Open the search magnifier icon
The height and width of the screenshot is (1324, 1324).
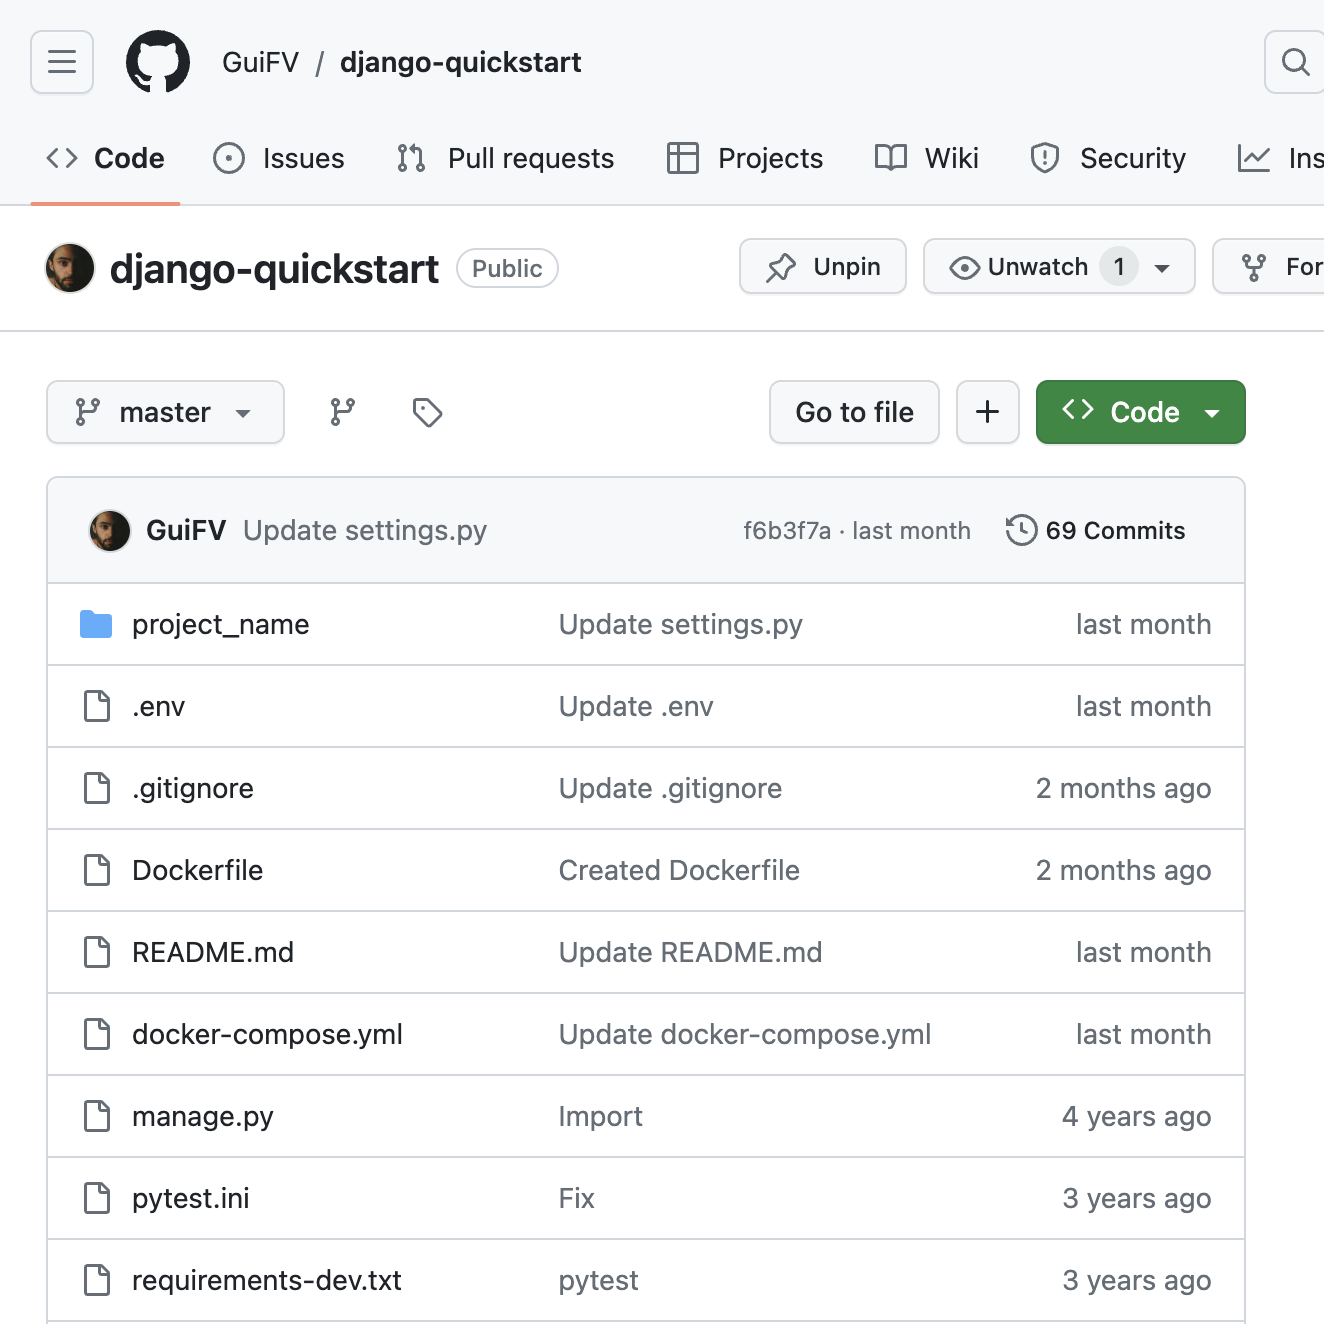click(x=1295, y=62)
